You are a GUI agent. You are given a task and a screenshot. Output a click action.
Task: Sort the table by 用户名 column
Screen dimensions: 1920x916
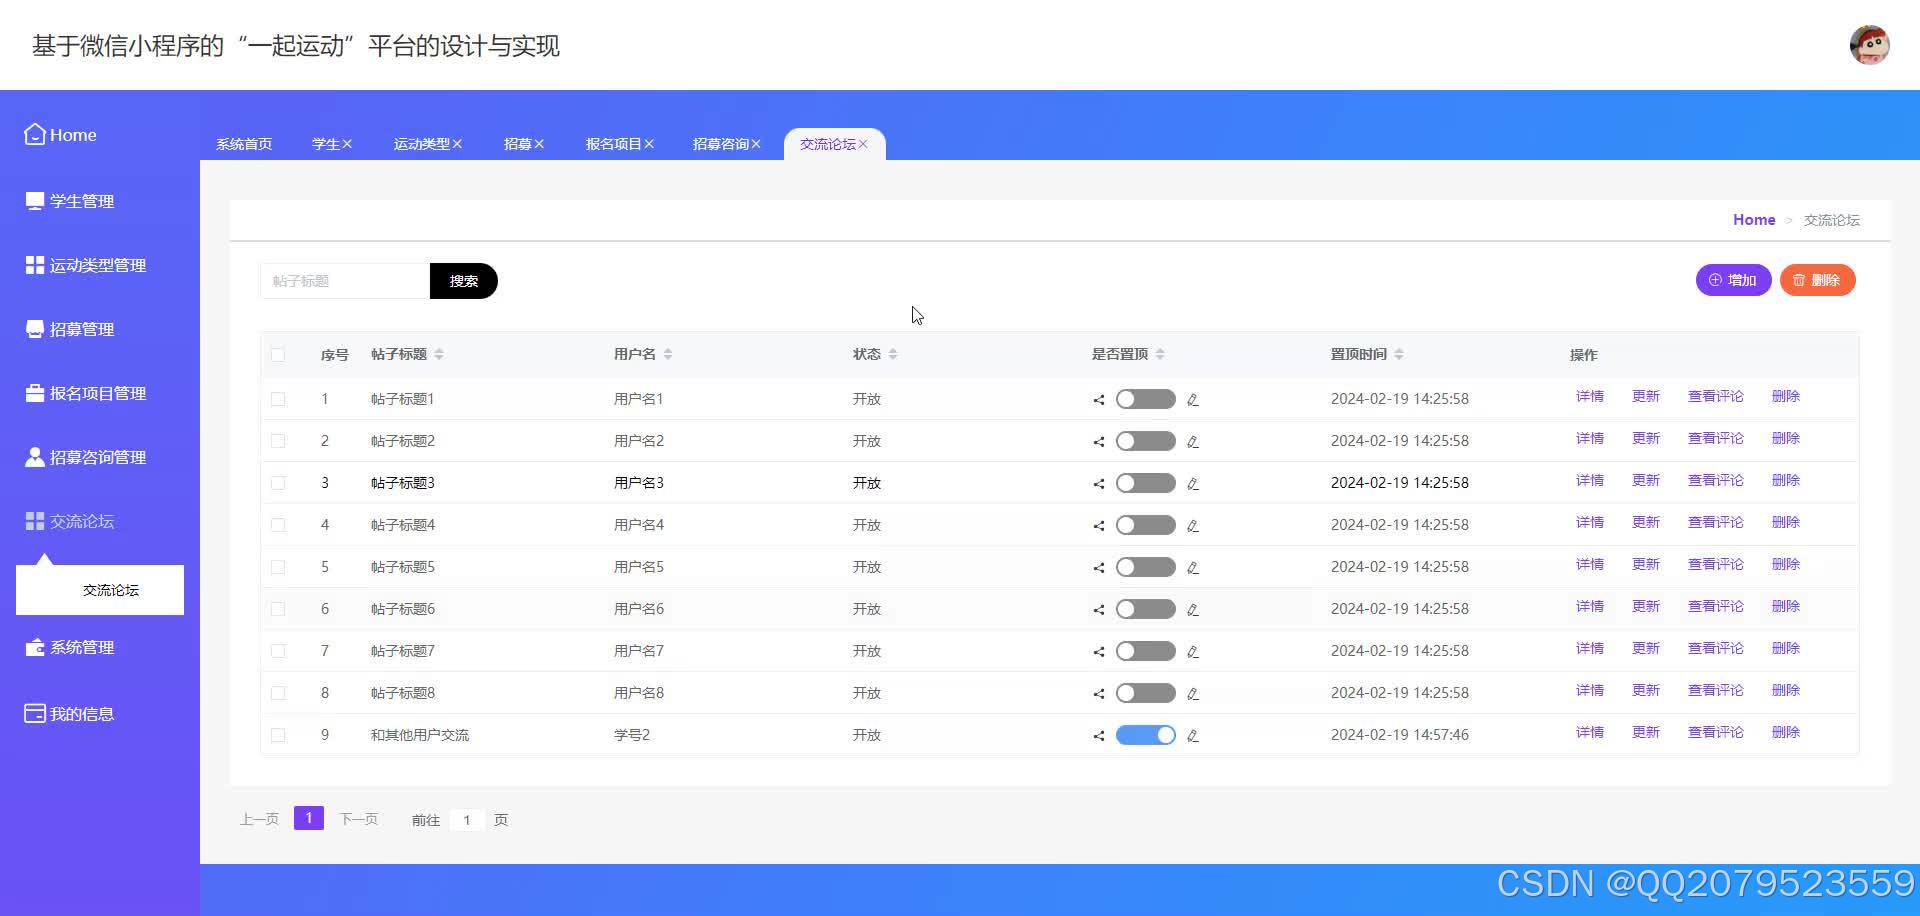(668, 354)
